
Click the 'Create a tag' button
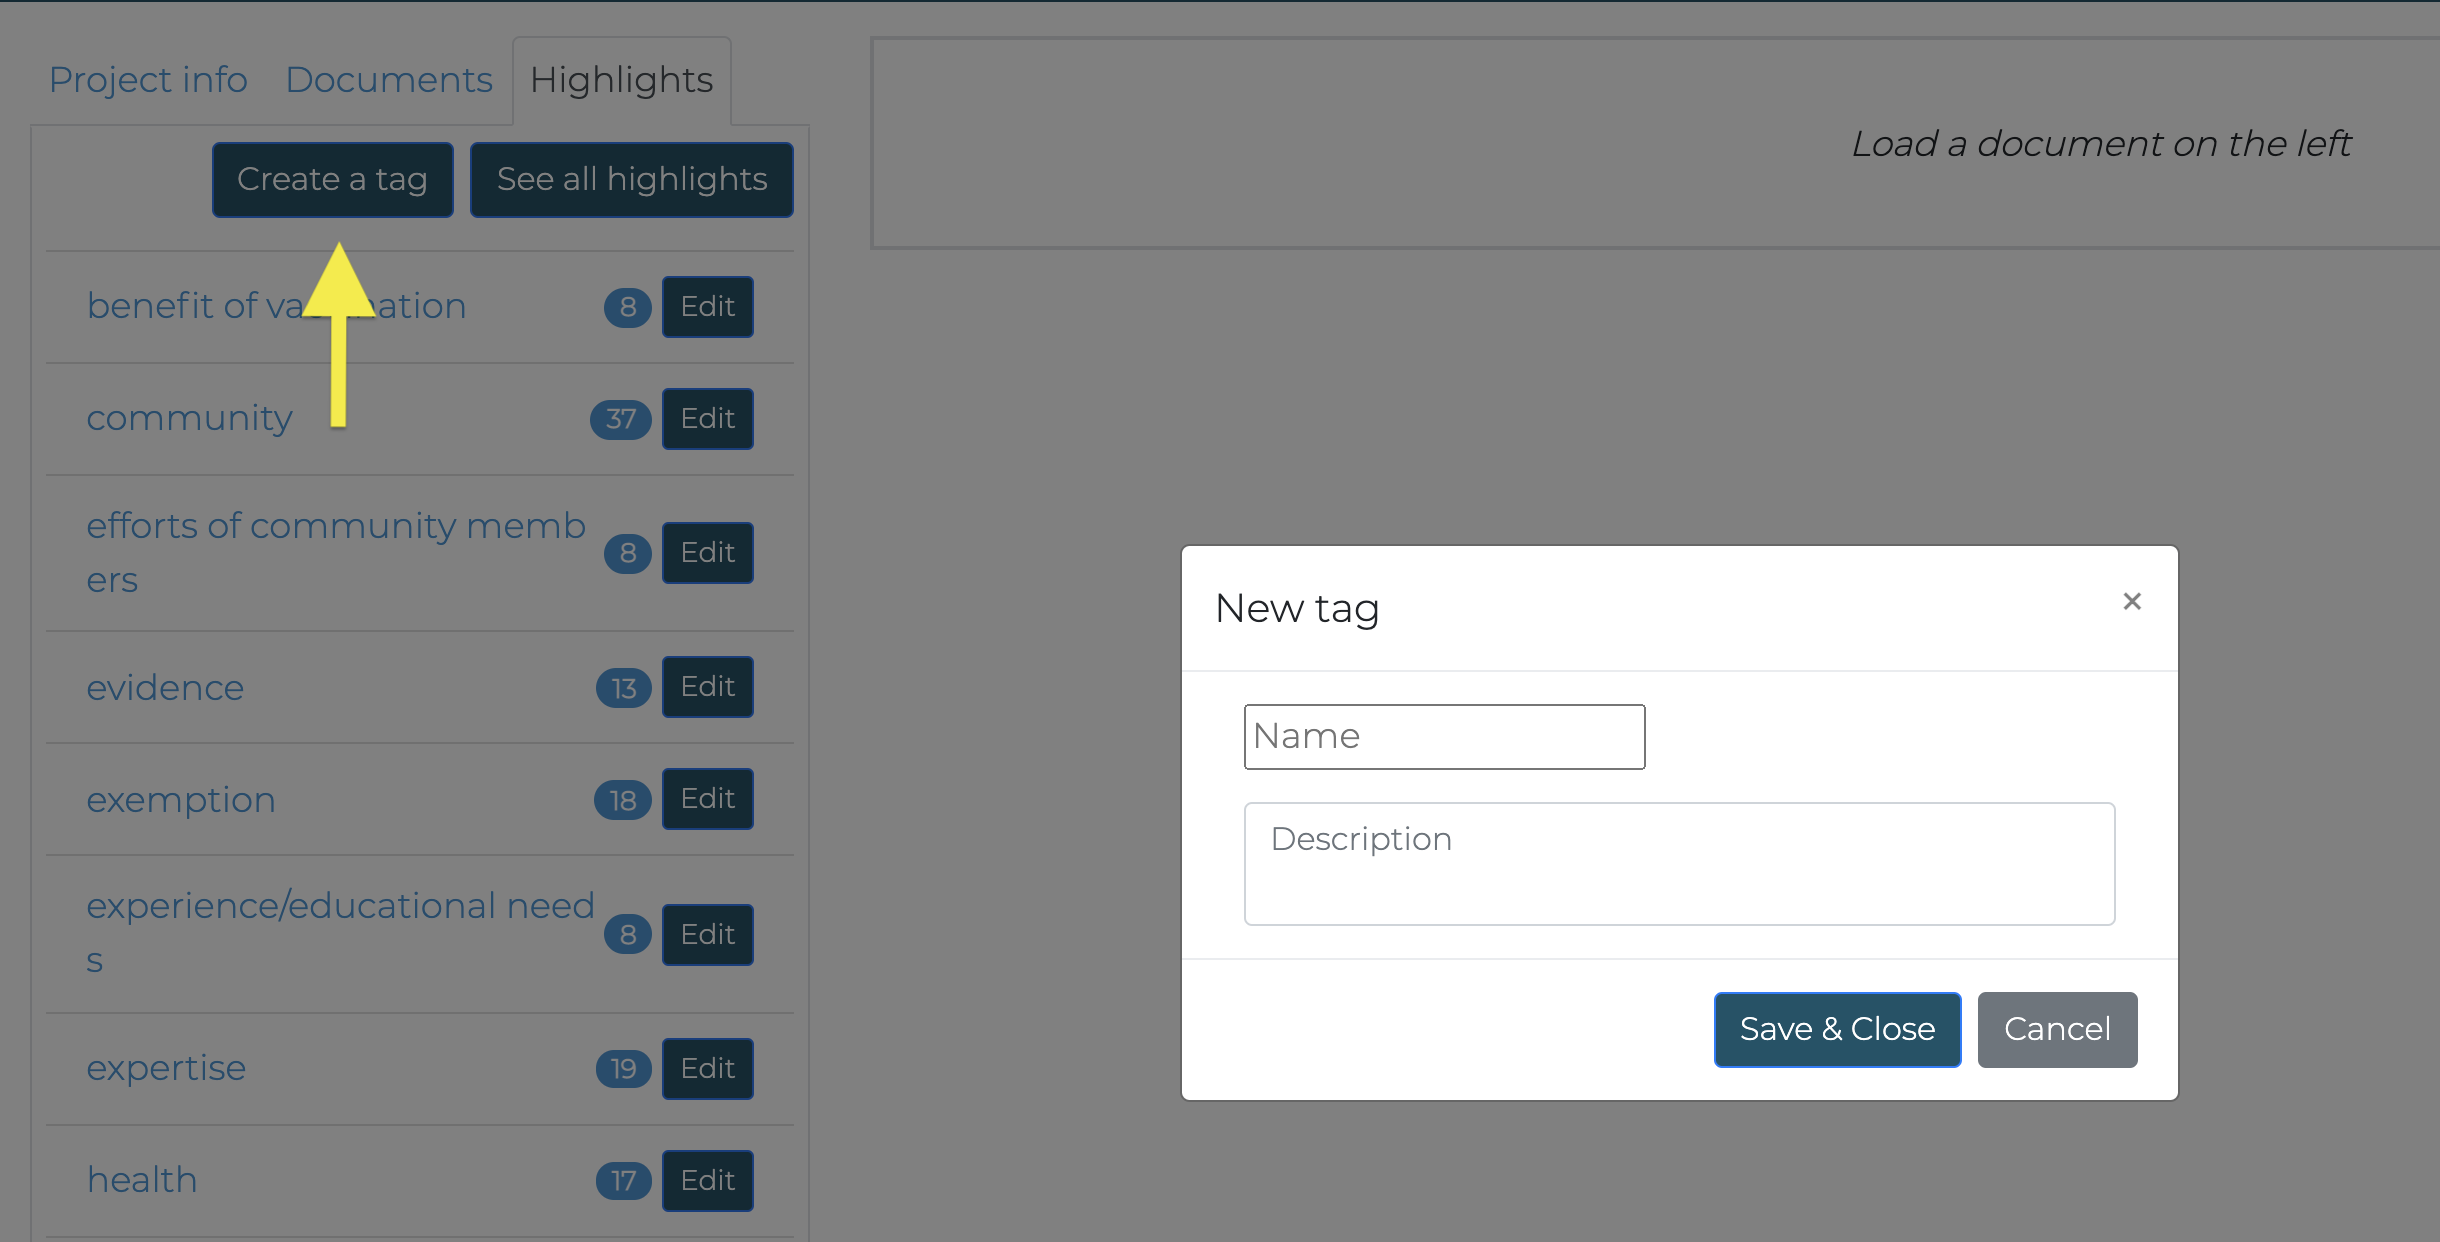[x=333, y=179]
